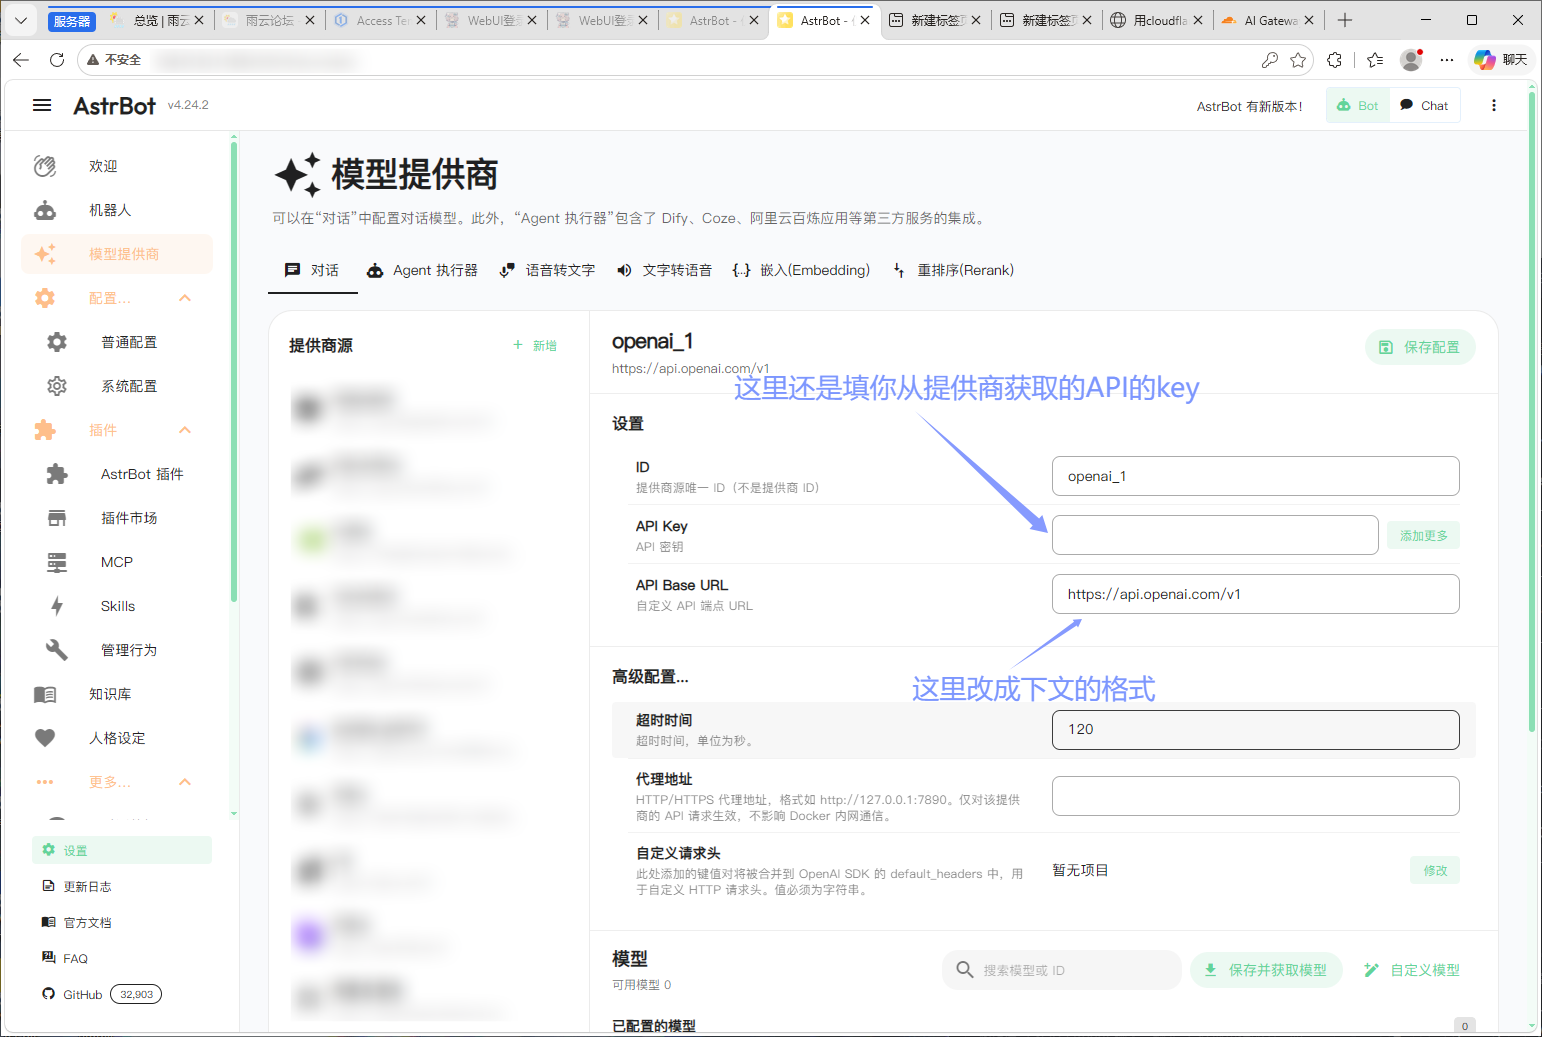Open 设置 at sidebar bottom
The width and height of the screenshot is (1542, 1037).
122,850
